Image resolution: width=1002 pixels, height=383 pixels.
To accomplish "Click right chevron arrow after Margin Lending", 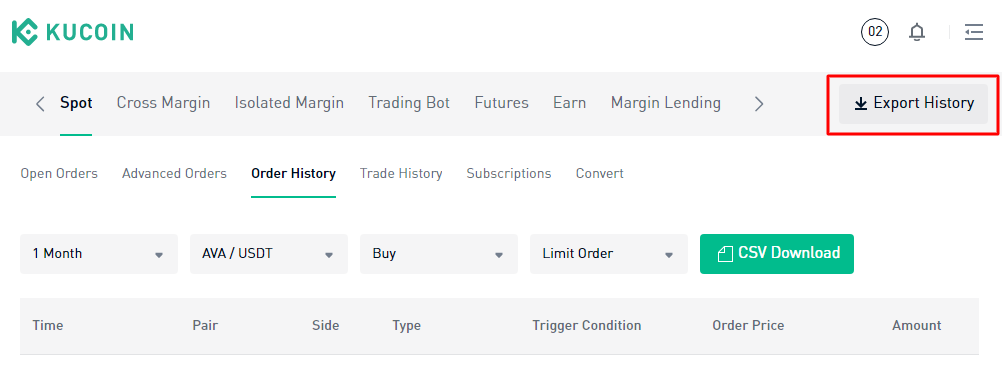I will [x=759, y=104].
